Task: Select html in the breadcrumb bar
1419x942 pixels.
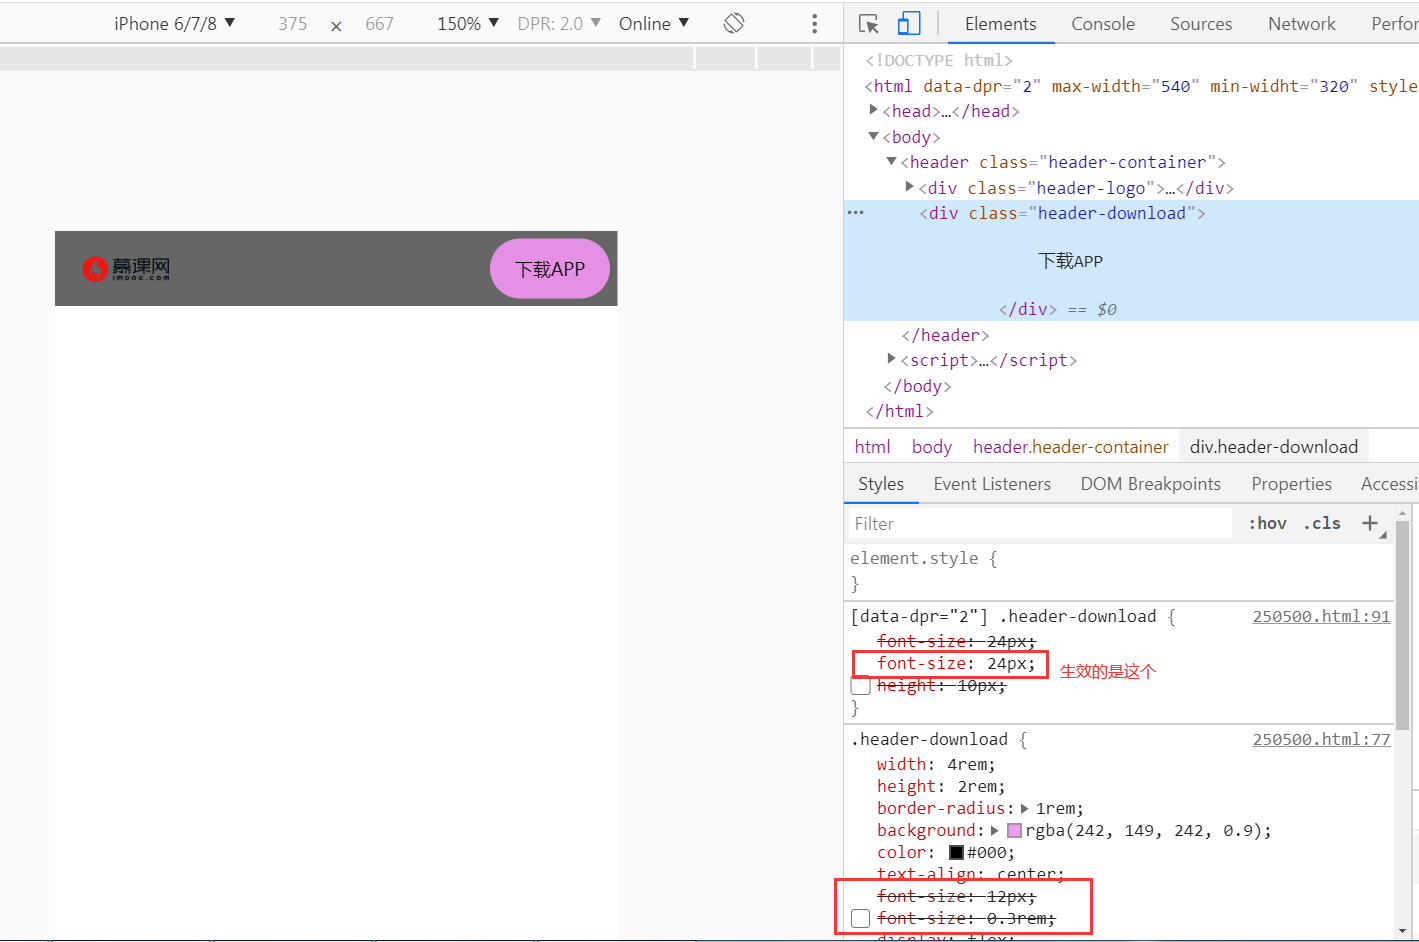Action: (x=872, y=447)
